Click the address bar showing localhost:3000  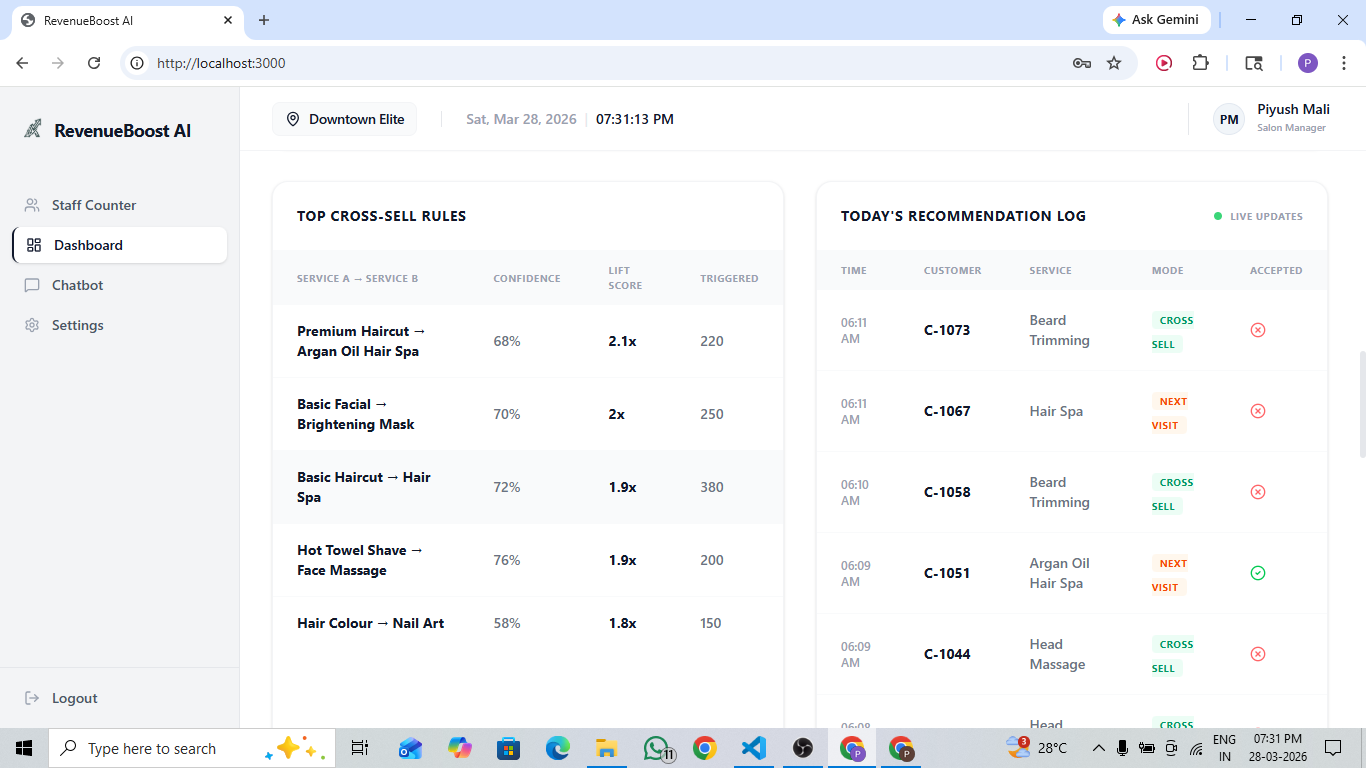[x=629, y=63]
